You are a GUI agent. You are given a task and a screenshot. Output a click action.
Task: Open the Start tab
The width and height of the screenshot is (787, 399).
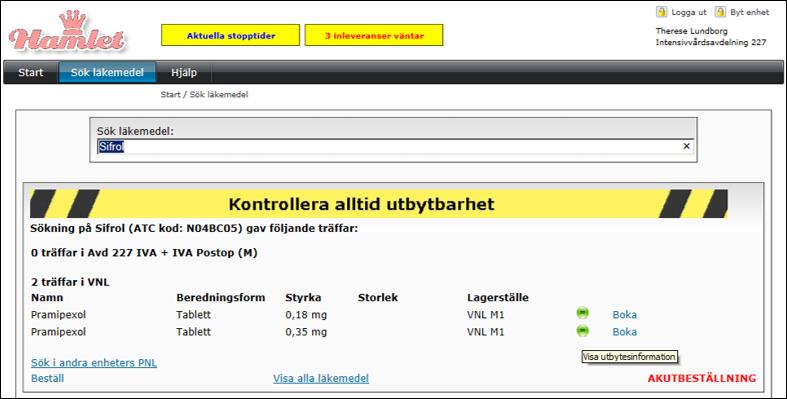click(31, 72)
